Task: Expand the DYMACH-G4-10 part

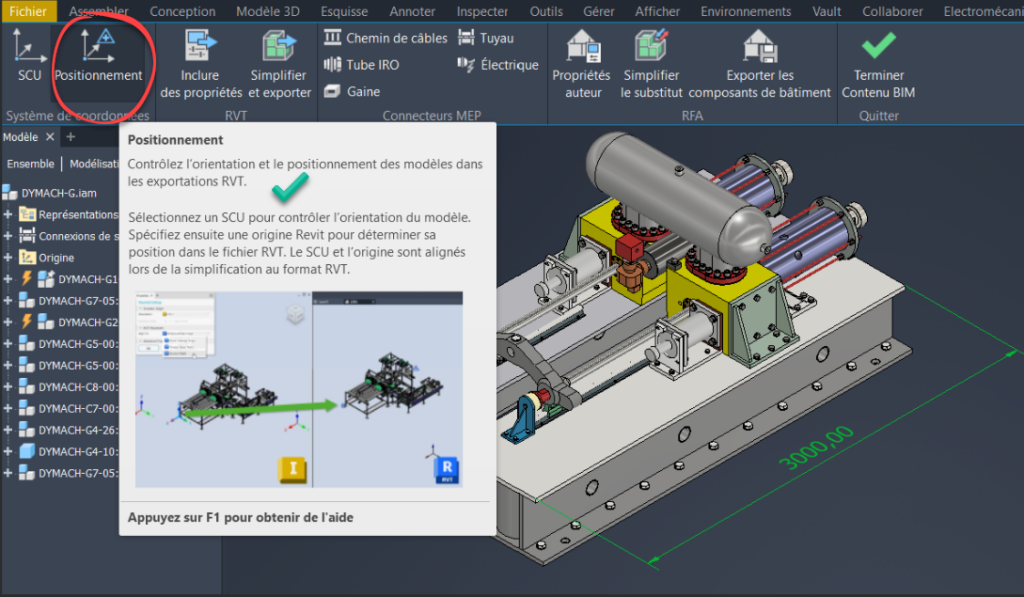Action: (8, 451)
